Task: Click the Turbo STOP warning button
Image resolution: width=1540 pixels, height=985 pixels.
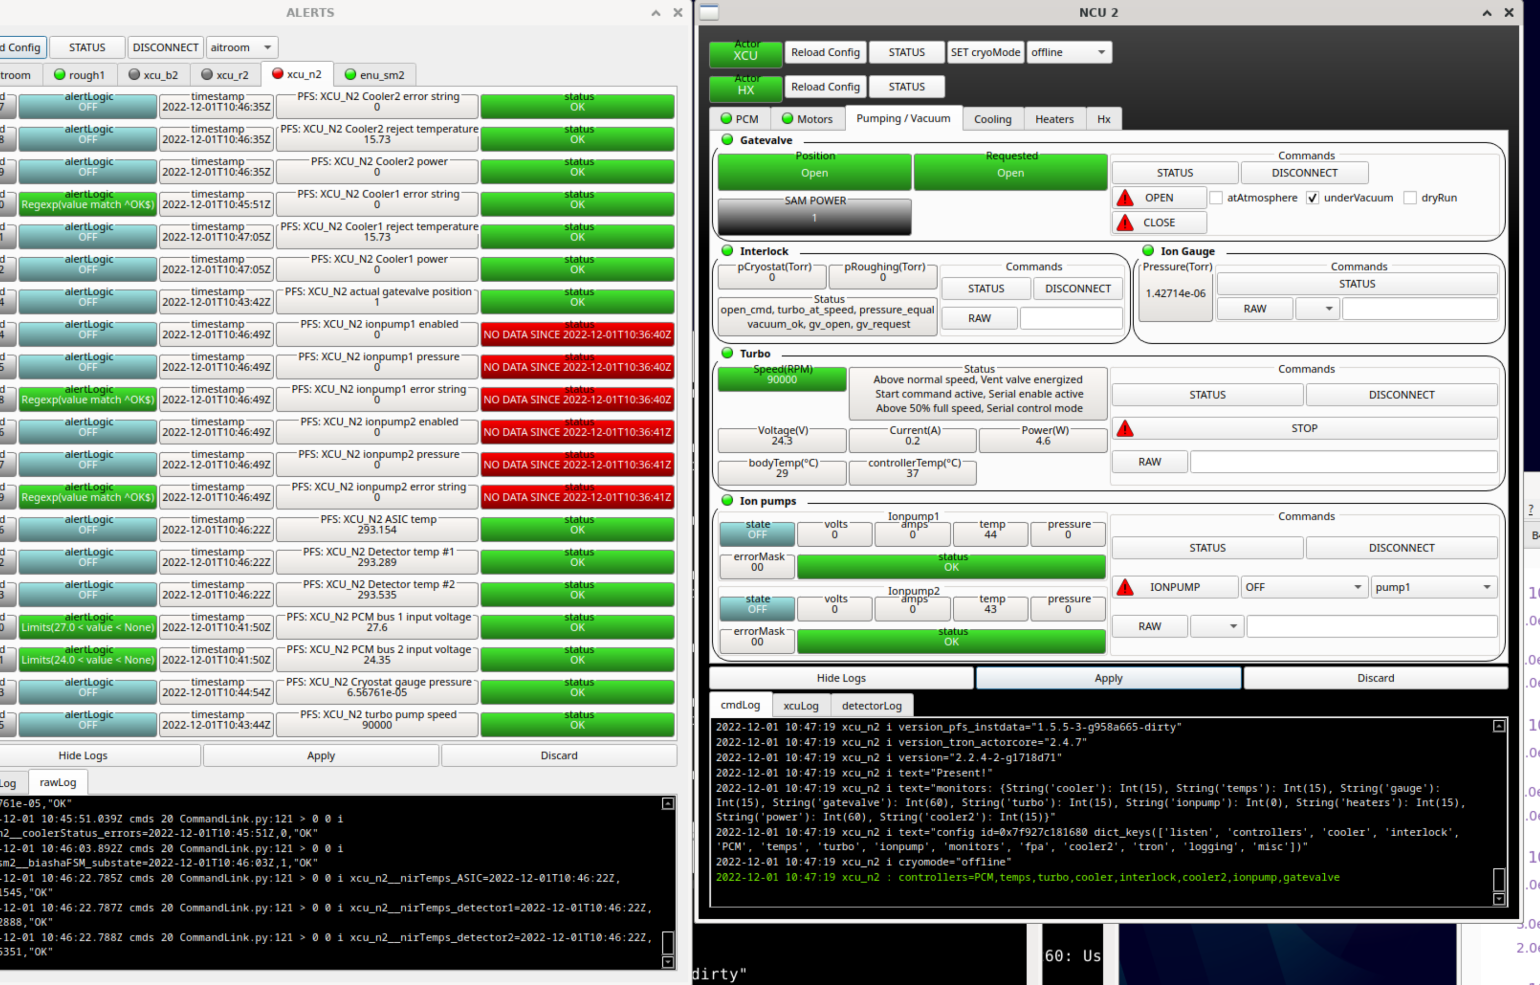Action: coord(1304,428)
